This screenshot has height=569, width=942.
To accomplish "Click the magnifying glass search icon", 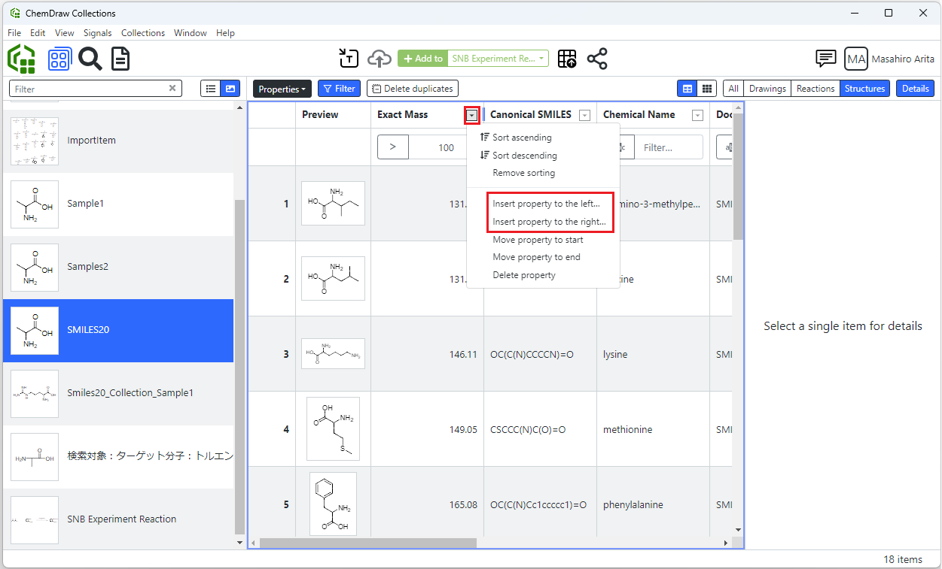I will tap(90, 59).
